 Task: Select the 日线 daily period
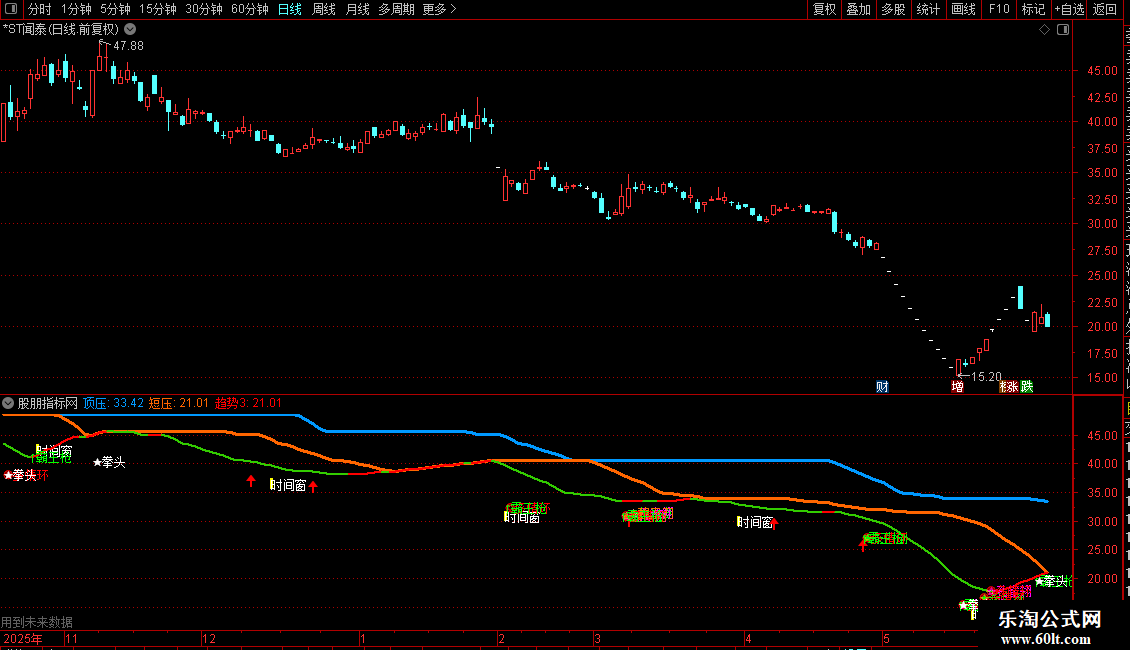[290, 9]
